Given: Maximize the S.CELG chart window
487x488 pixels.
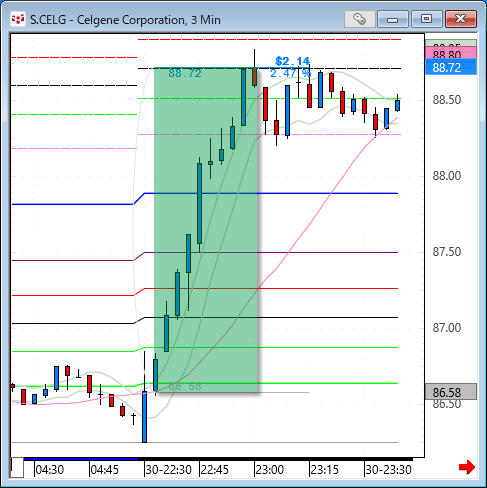Looking at the screenshot, I should click(x=426, y=19).
